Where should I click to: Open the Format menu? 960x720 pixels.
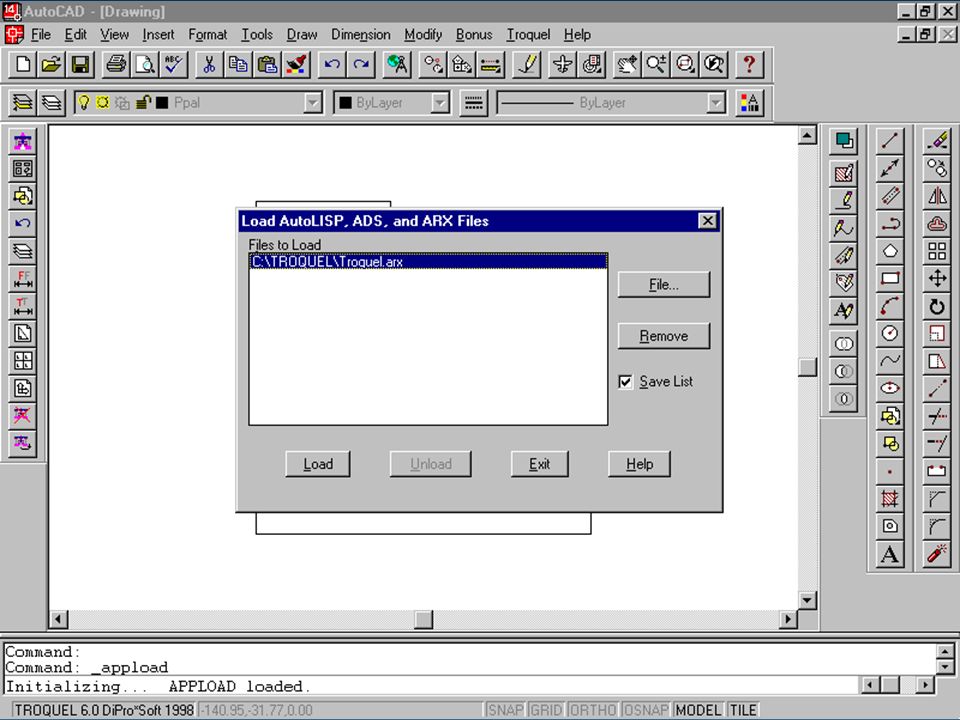[208, 35]
